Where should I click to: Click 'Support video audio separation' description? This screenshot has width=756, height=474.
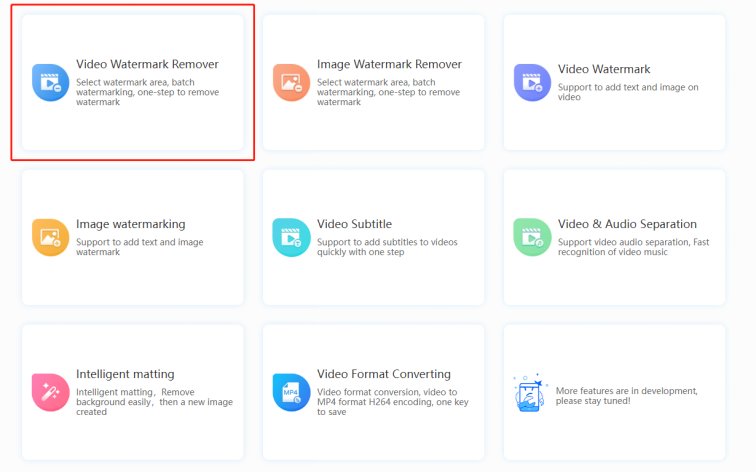tap(634, 247)
